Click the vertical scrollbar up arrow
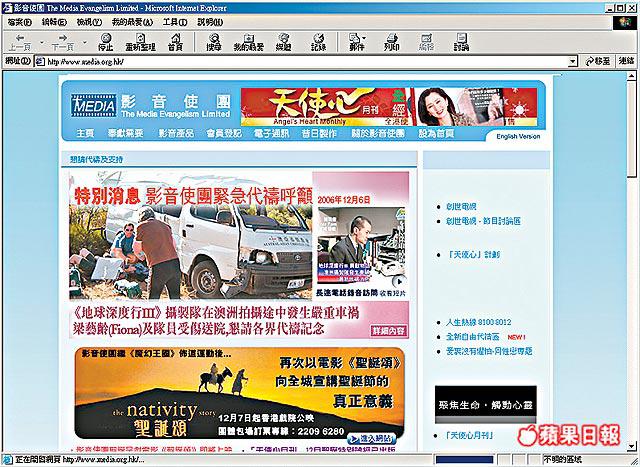The height and width of the screenshot is (467, 640). [x=631, y=76]
